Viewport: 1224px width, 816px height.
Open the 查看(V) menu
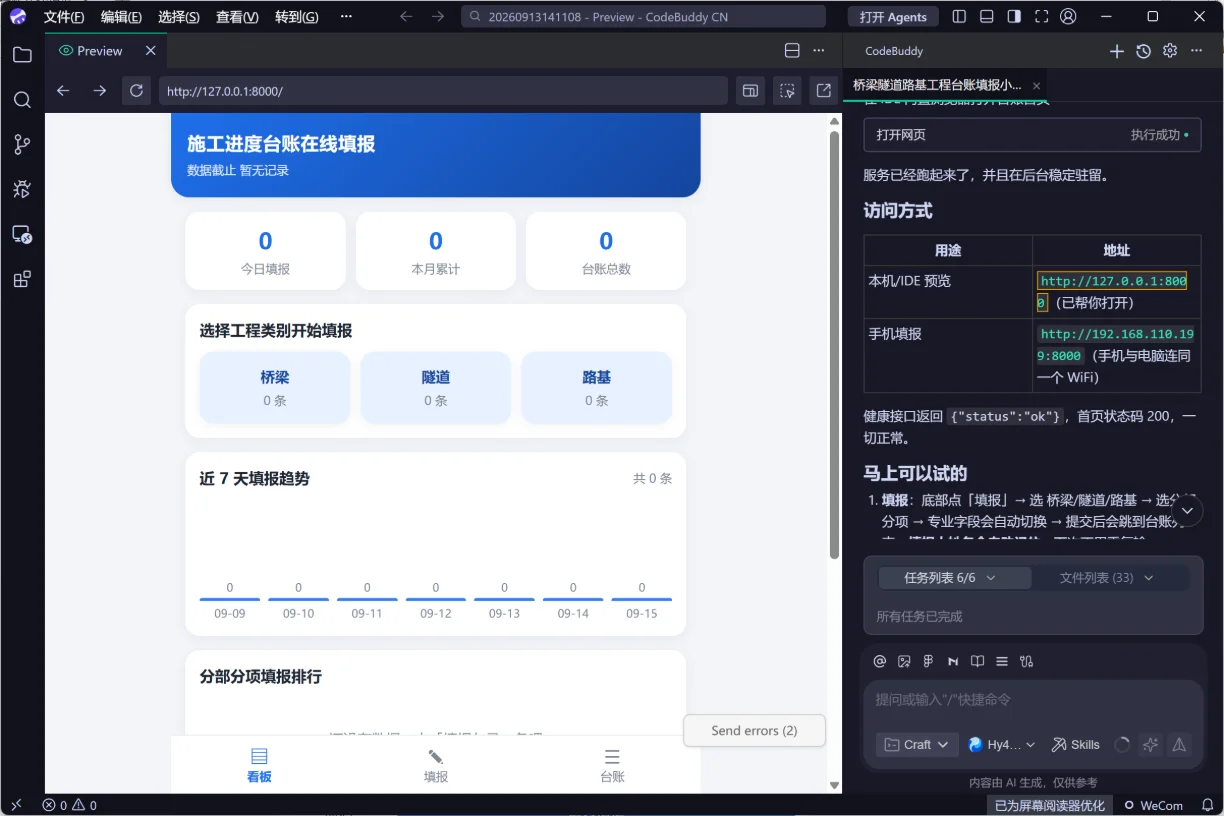pos(237,17)
